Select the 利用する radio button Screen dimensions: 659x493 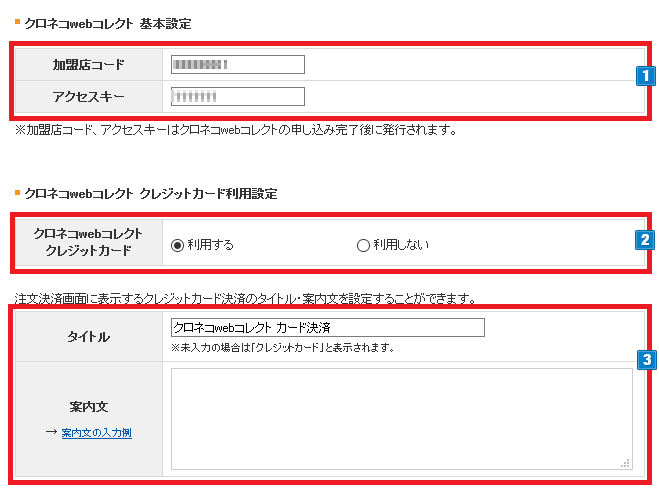177,245
